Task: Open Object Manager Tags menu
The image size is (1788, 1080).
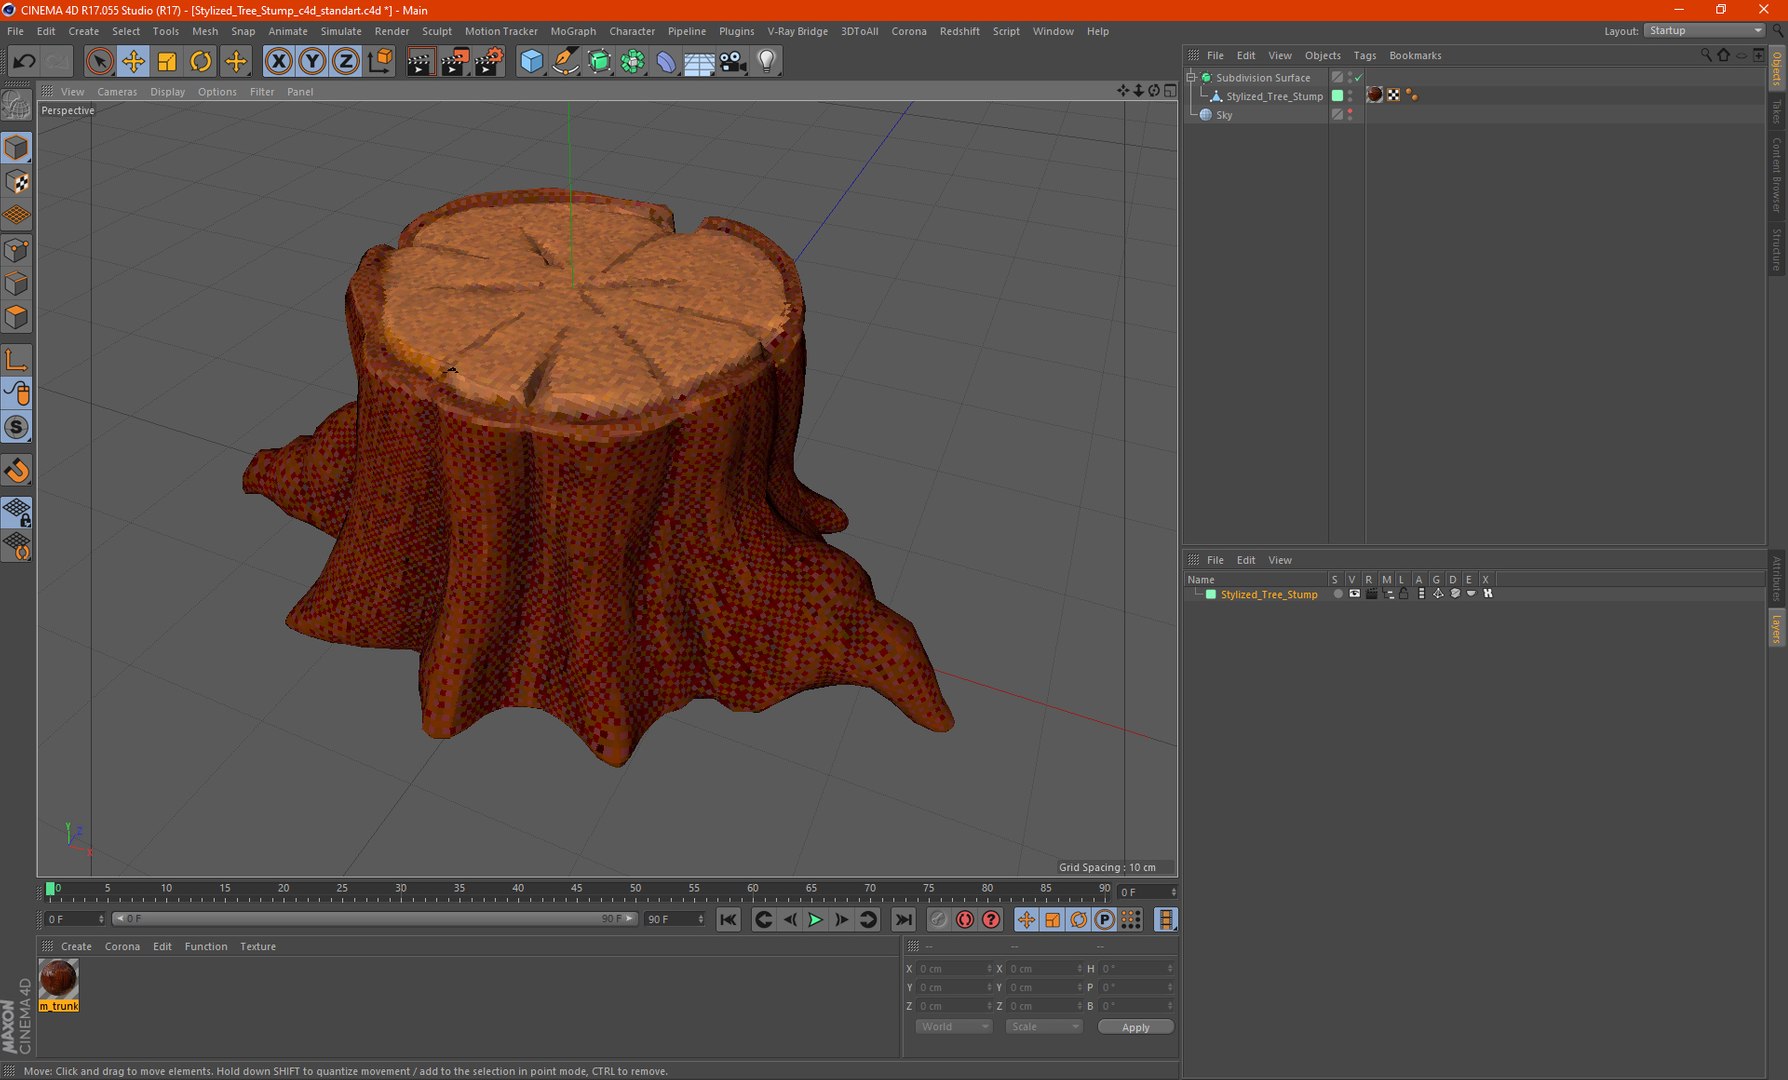Action: click(1365, 56)
